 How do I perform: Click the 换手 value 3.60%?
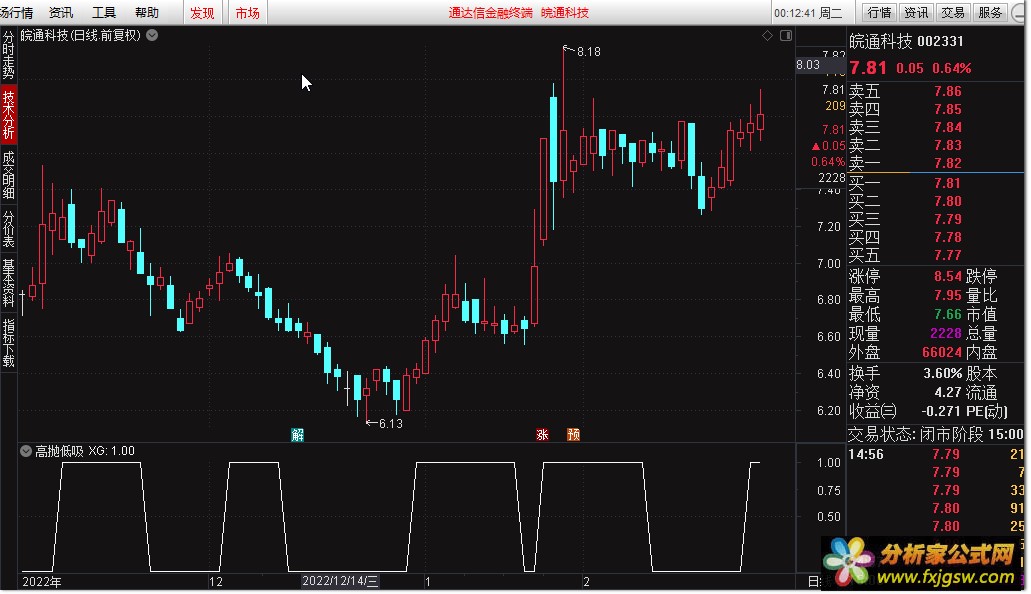point(942,373)
